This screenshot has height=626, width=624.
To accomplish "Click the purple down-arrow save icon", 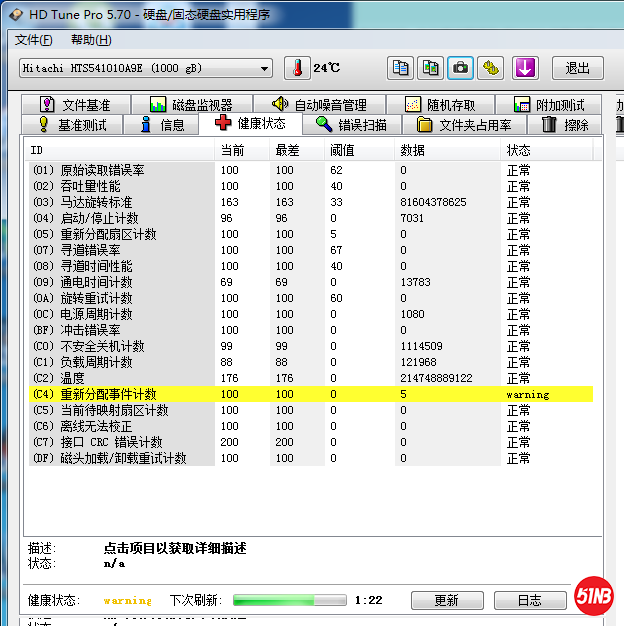I will point(525,68).
